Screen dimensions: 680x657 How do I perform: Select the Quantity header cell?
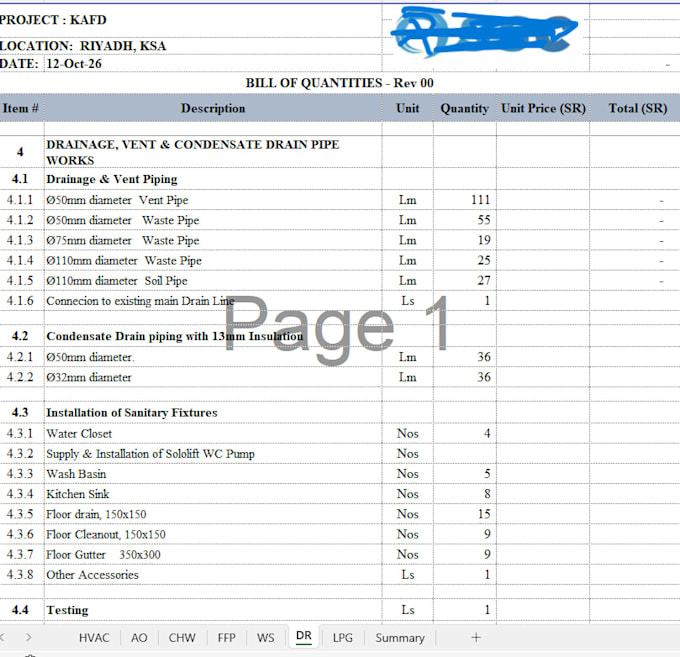pos(464,108)
